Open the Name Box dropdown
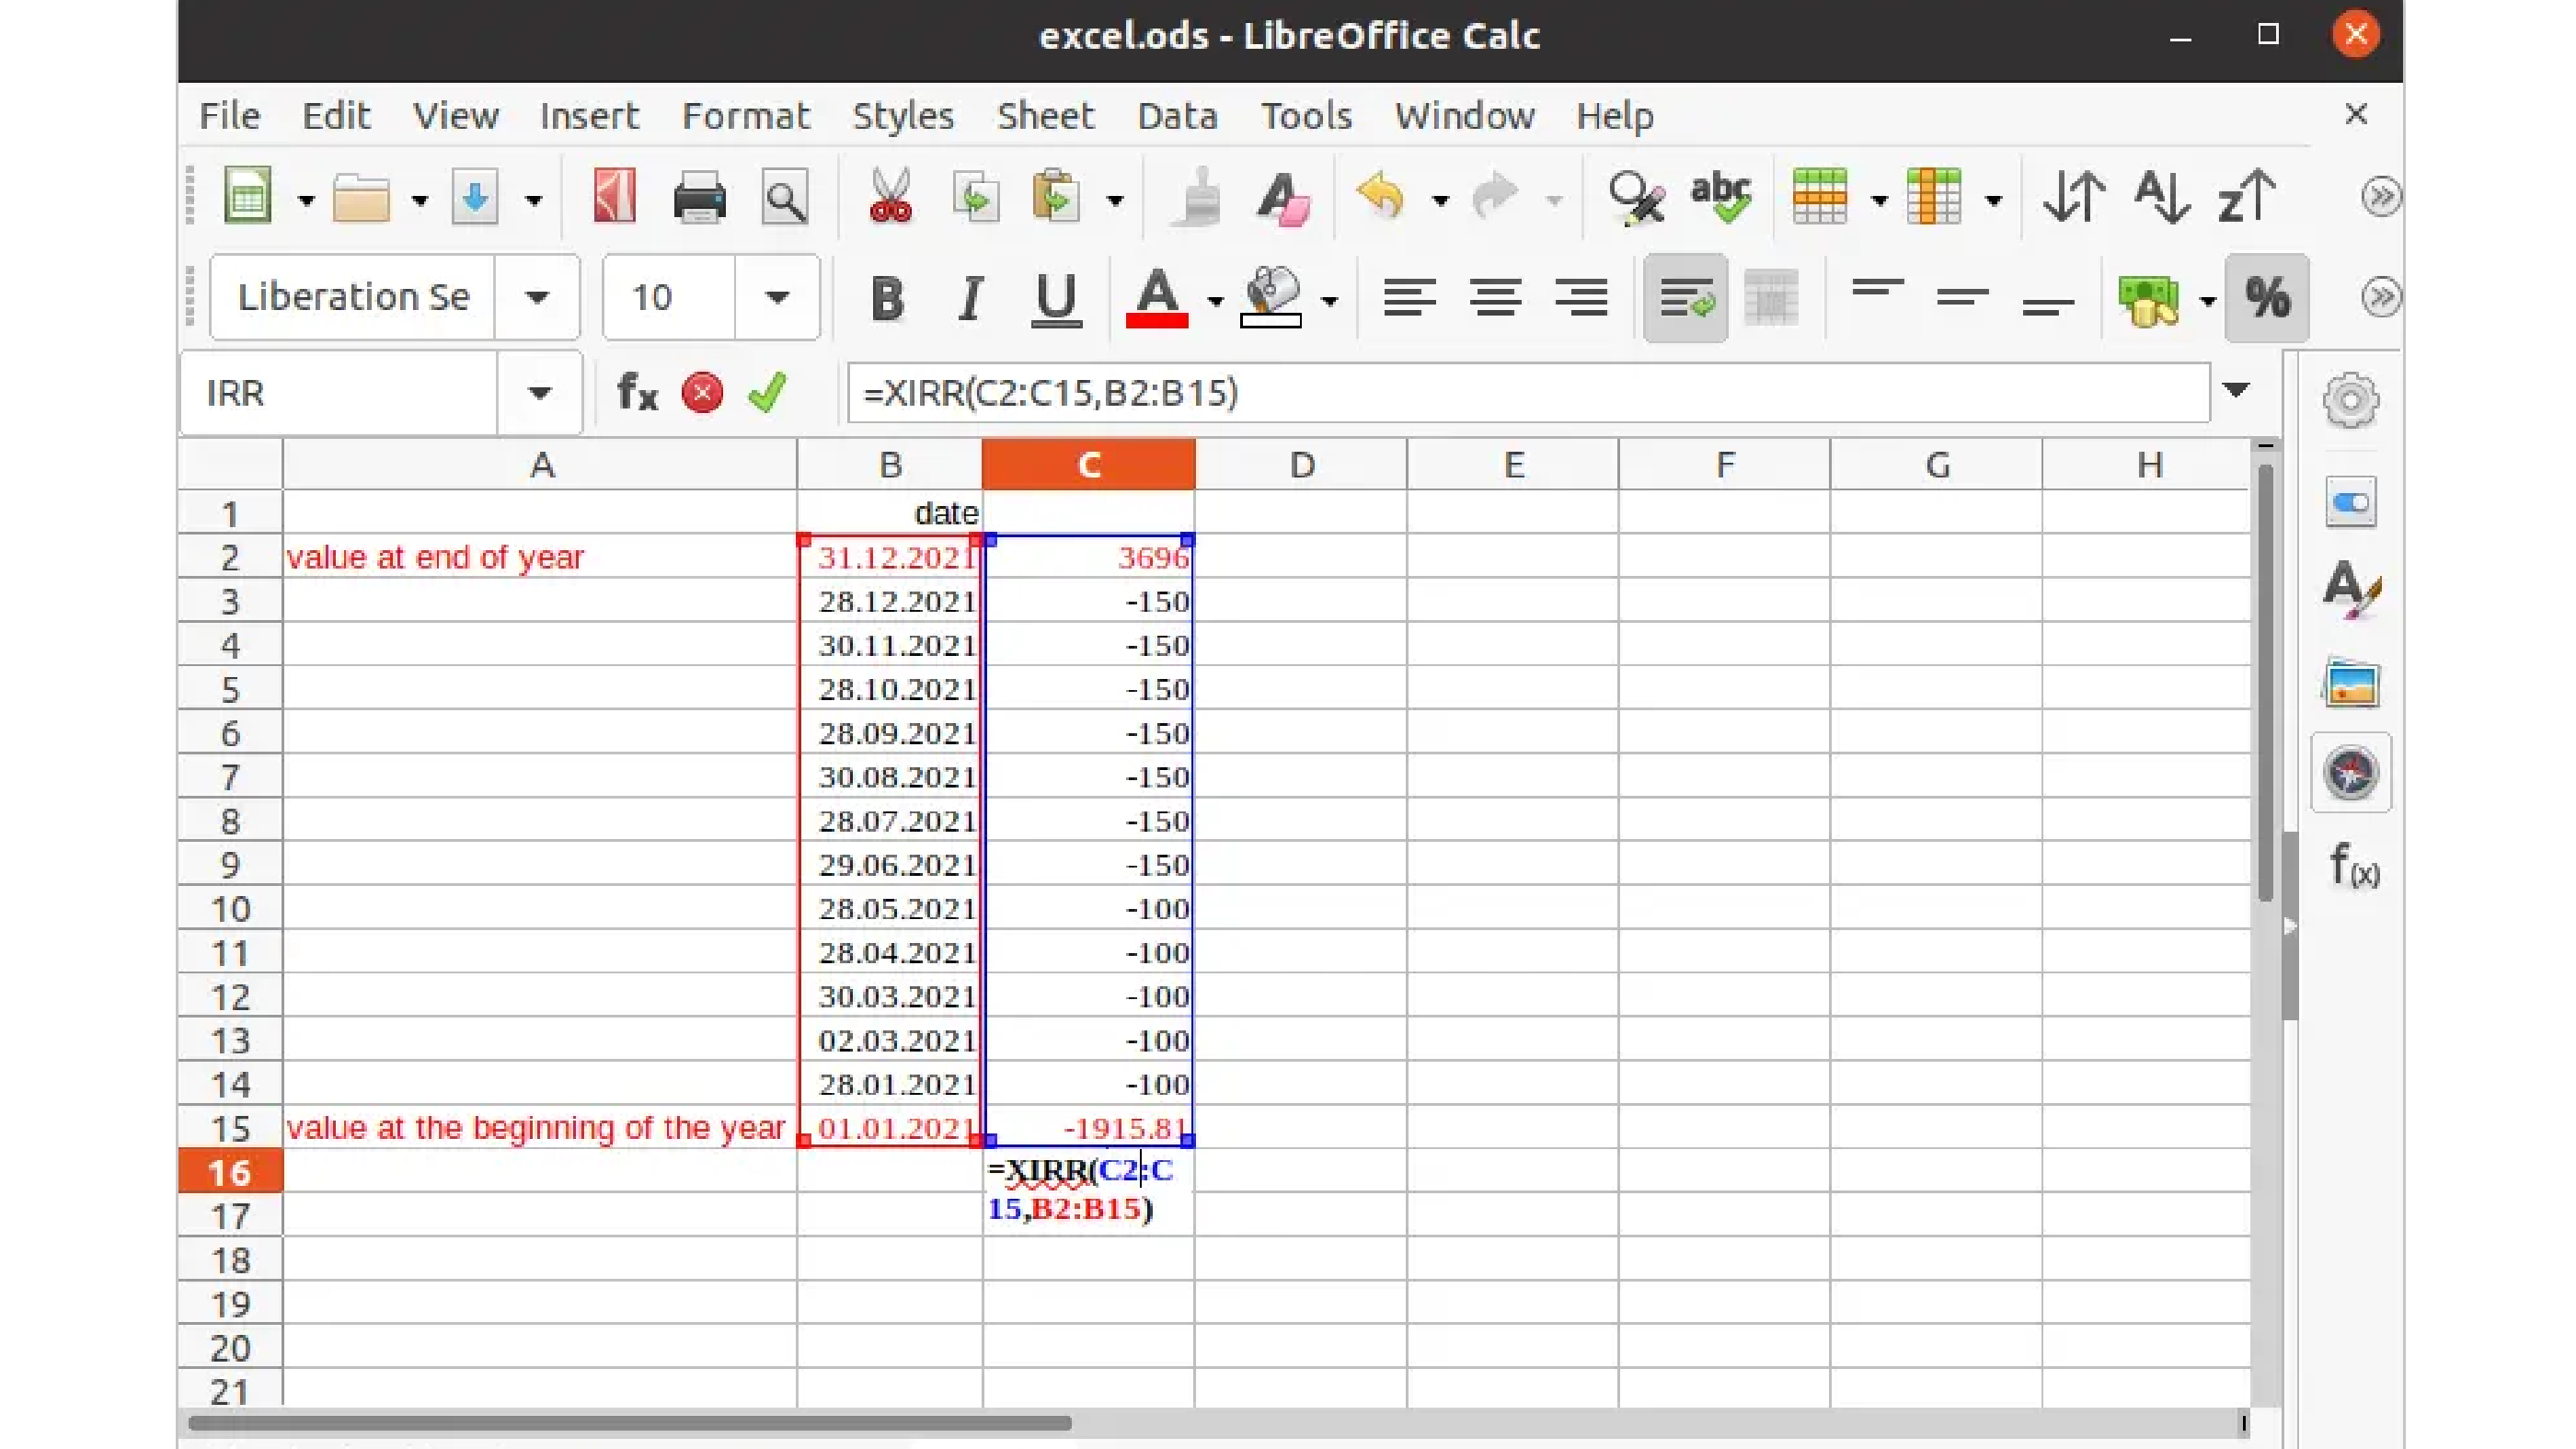 (539, 393)
